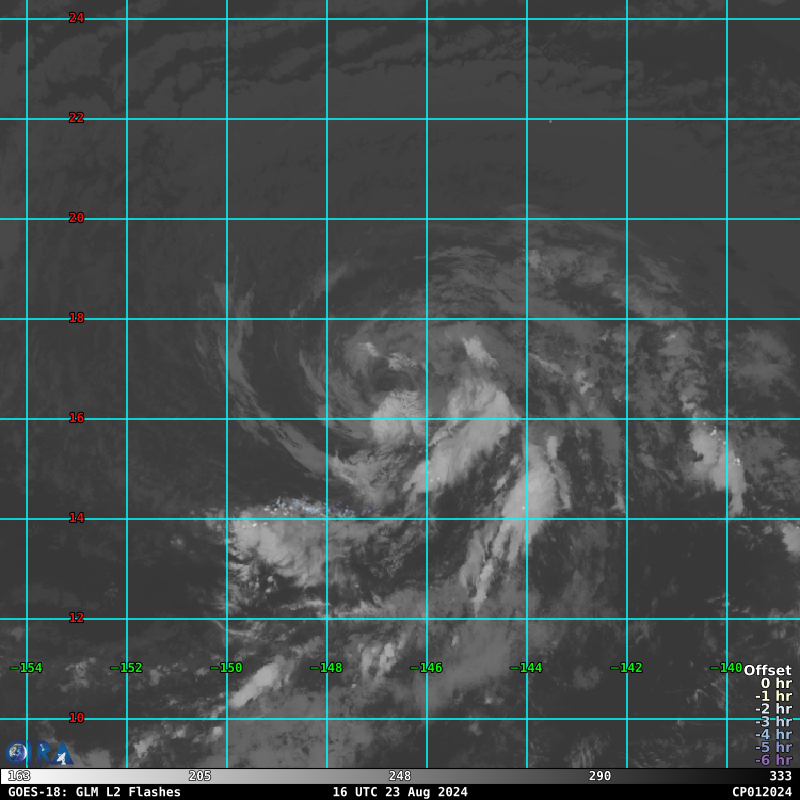800x800 pixels.
Task: Click the 24 latitude label
Action: pos(76,18)
